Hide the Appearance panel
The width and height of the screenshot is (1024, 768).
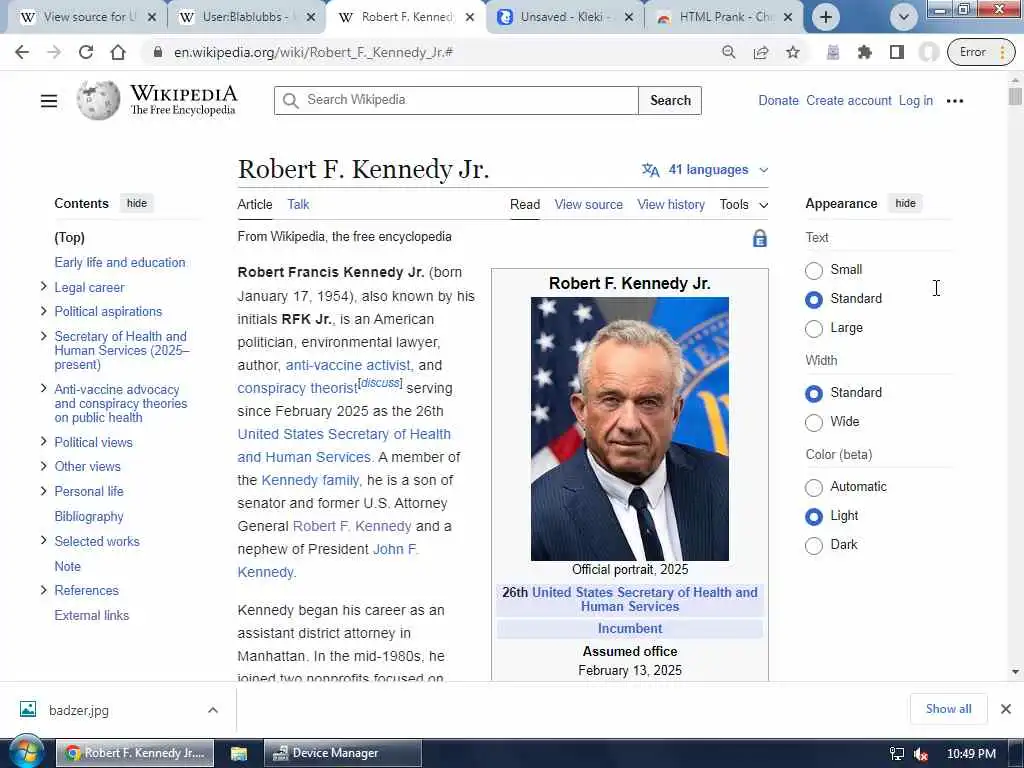pos(905,203)
